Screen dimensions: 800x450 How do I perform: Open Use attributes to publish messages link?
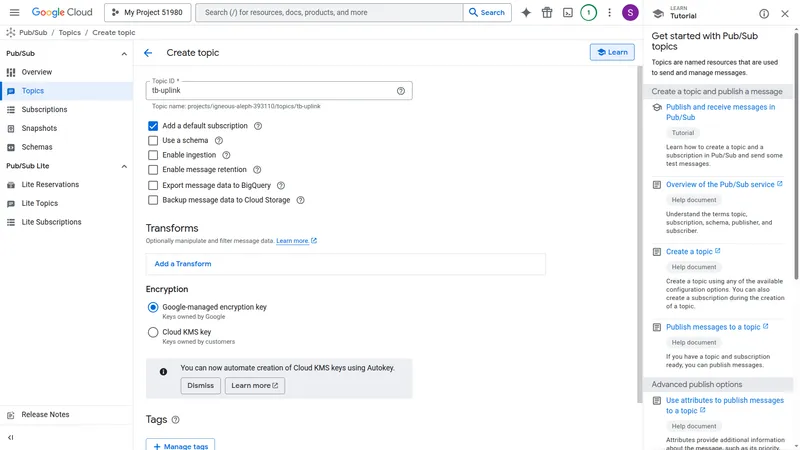724,406
